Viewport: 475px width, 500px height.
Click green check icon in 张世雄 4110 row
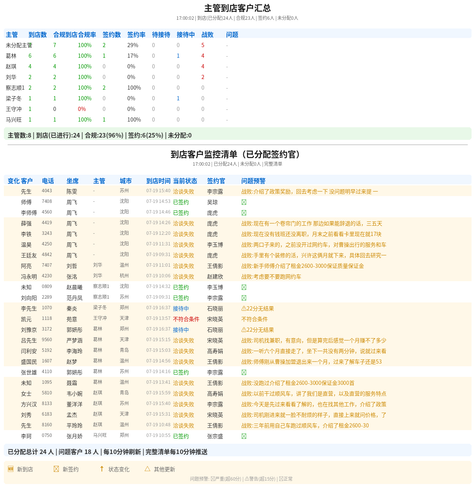[244, 372]
